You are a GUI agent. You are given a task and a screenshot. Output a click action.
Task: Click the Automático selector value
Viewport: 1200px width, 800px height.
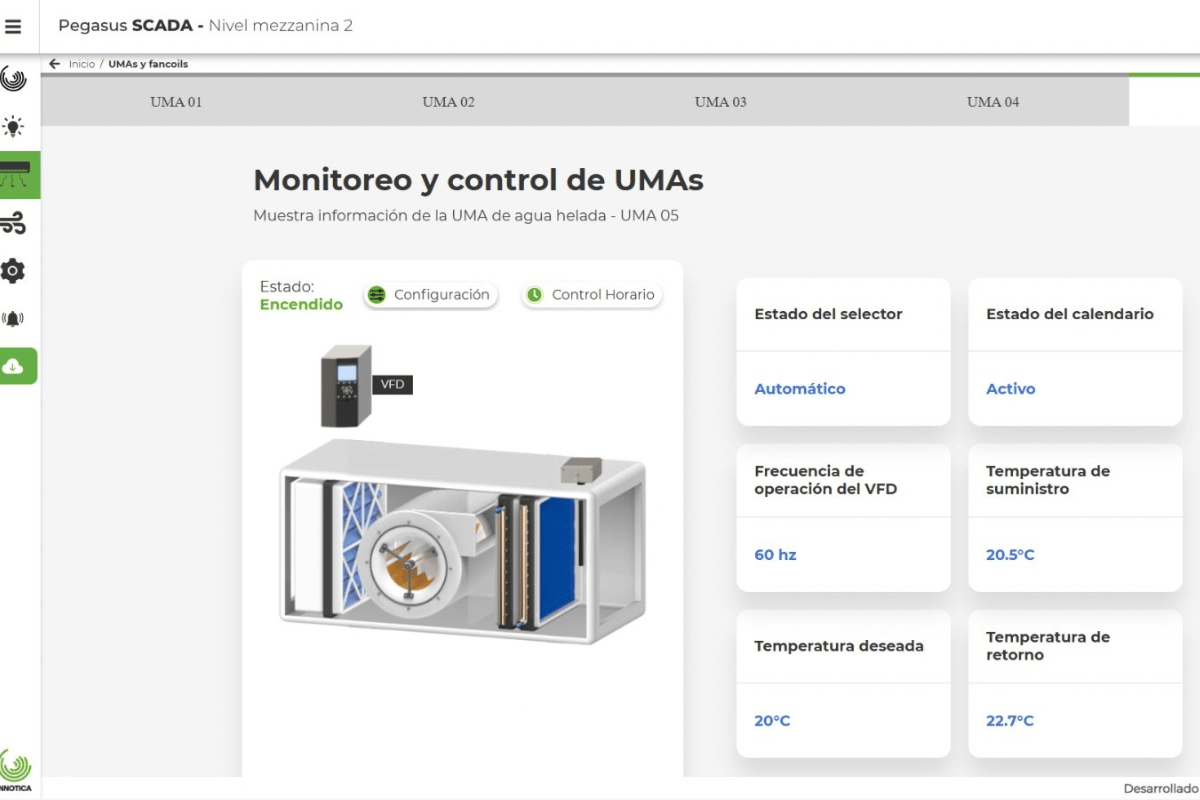tap(800, 389)
